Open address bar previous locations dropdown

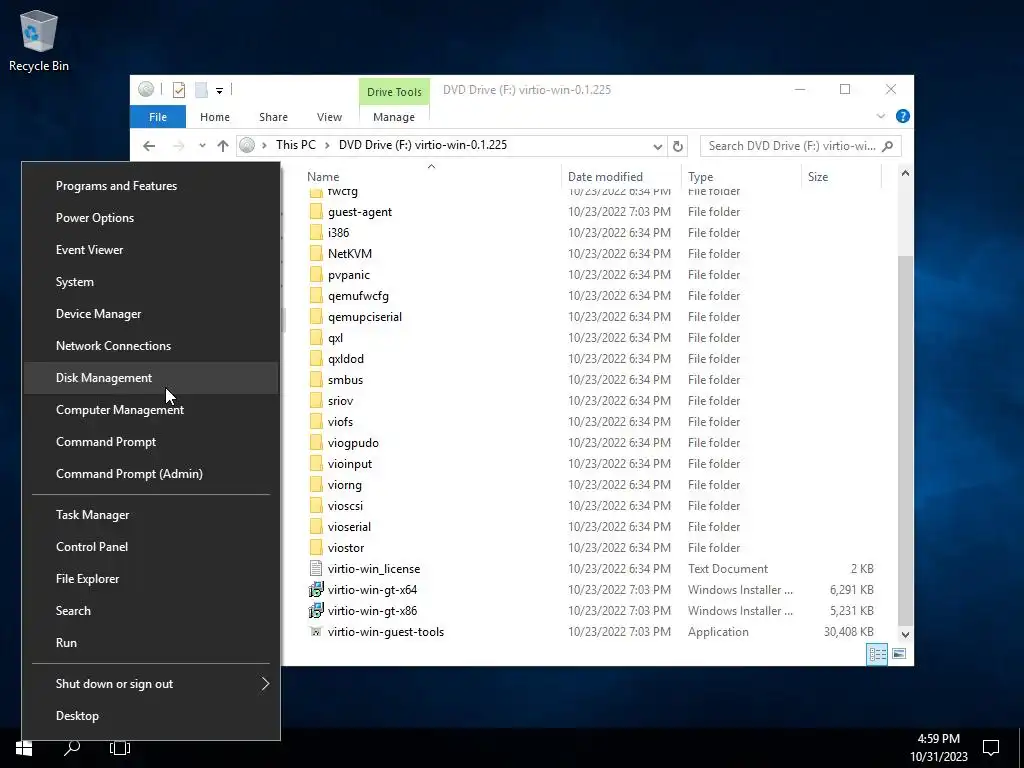[658, 147]
